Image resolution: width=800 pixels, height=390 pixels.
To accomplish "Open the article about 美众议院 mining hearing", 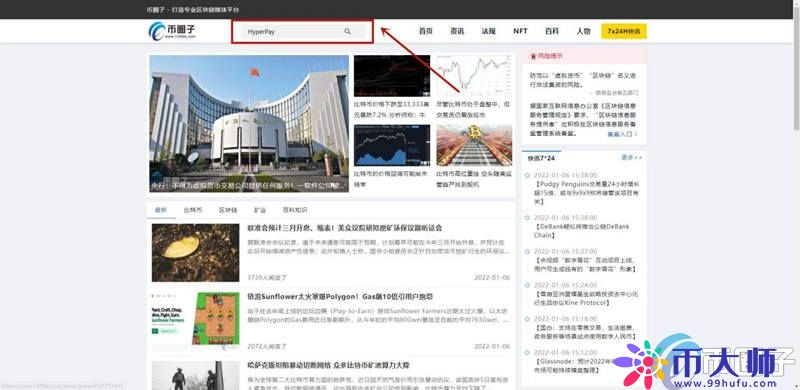I will (x=344, y=228).
